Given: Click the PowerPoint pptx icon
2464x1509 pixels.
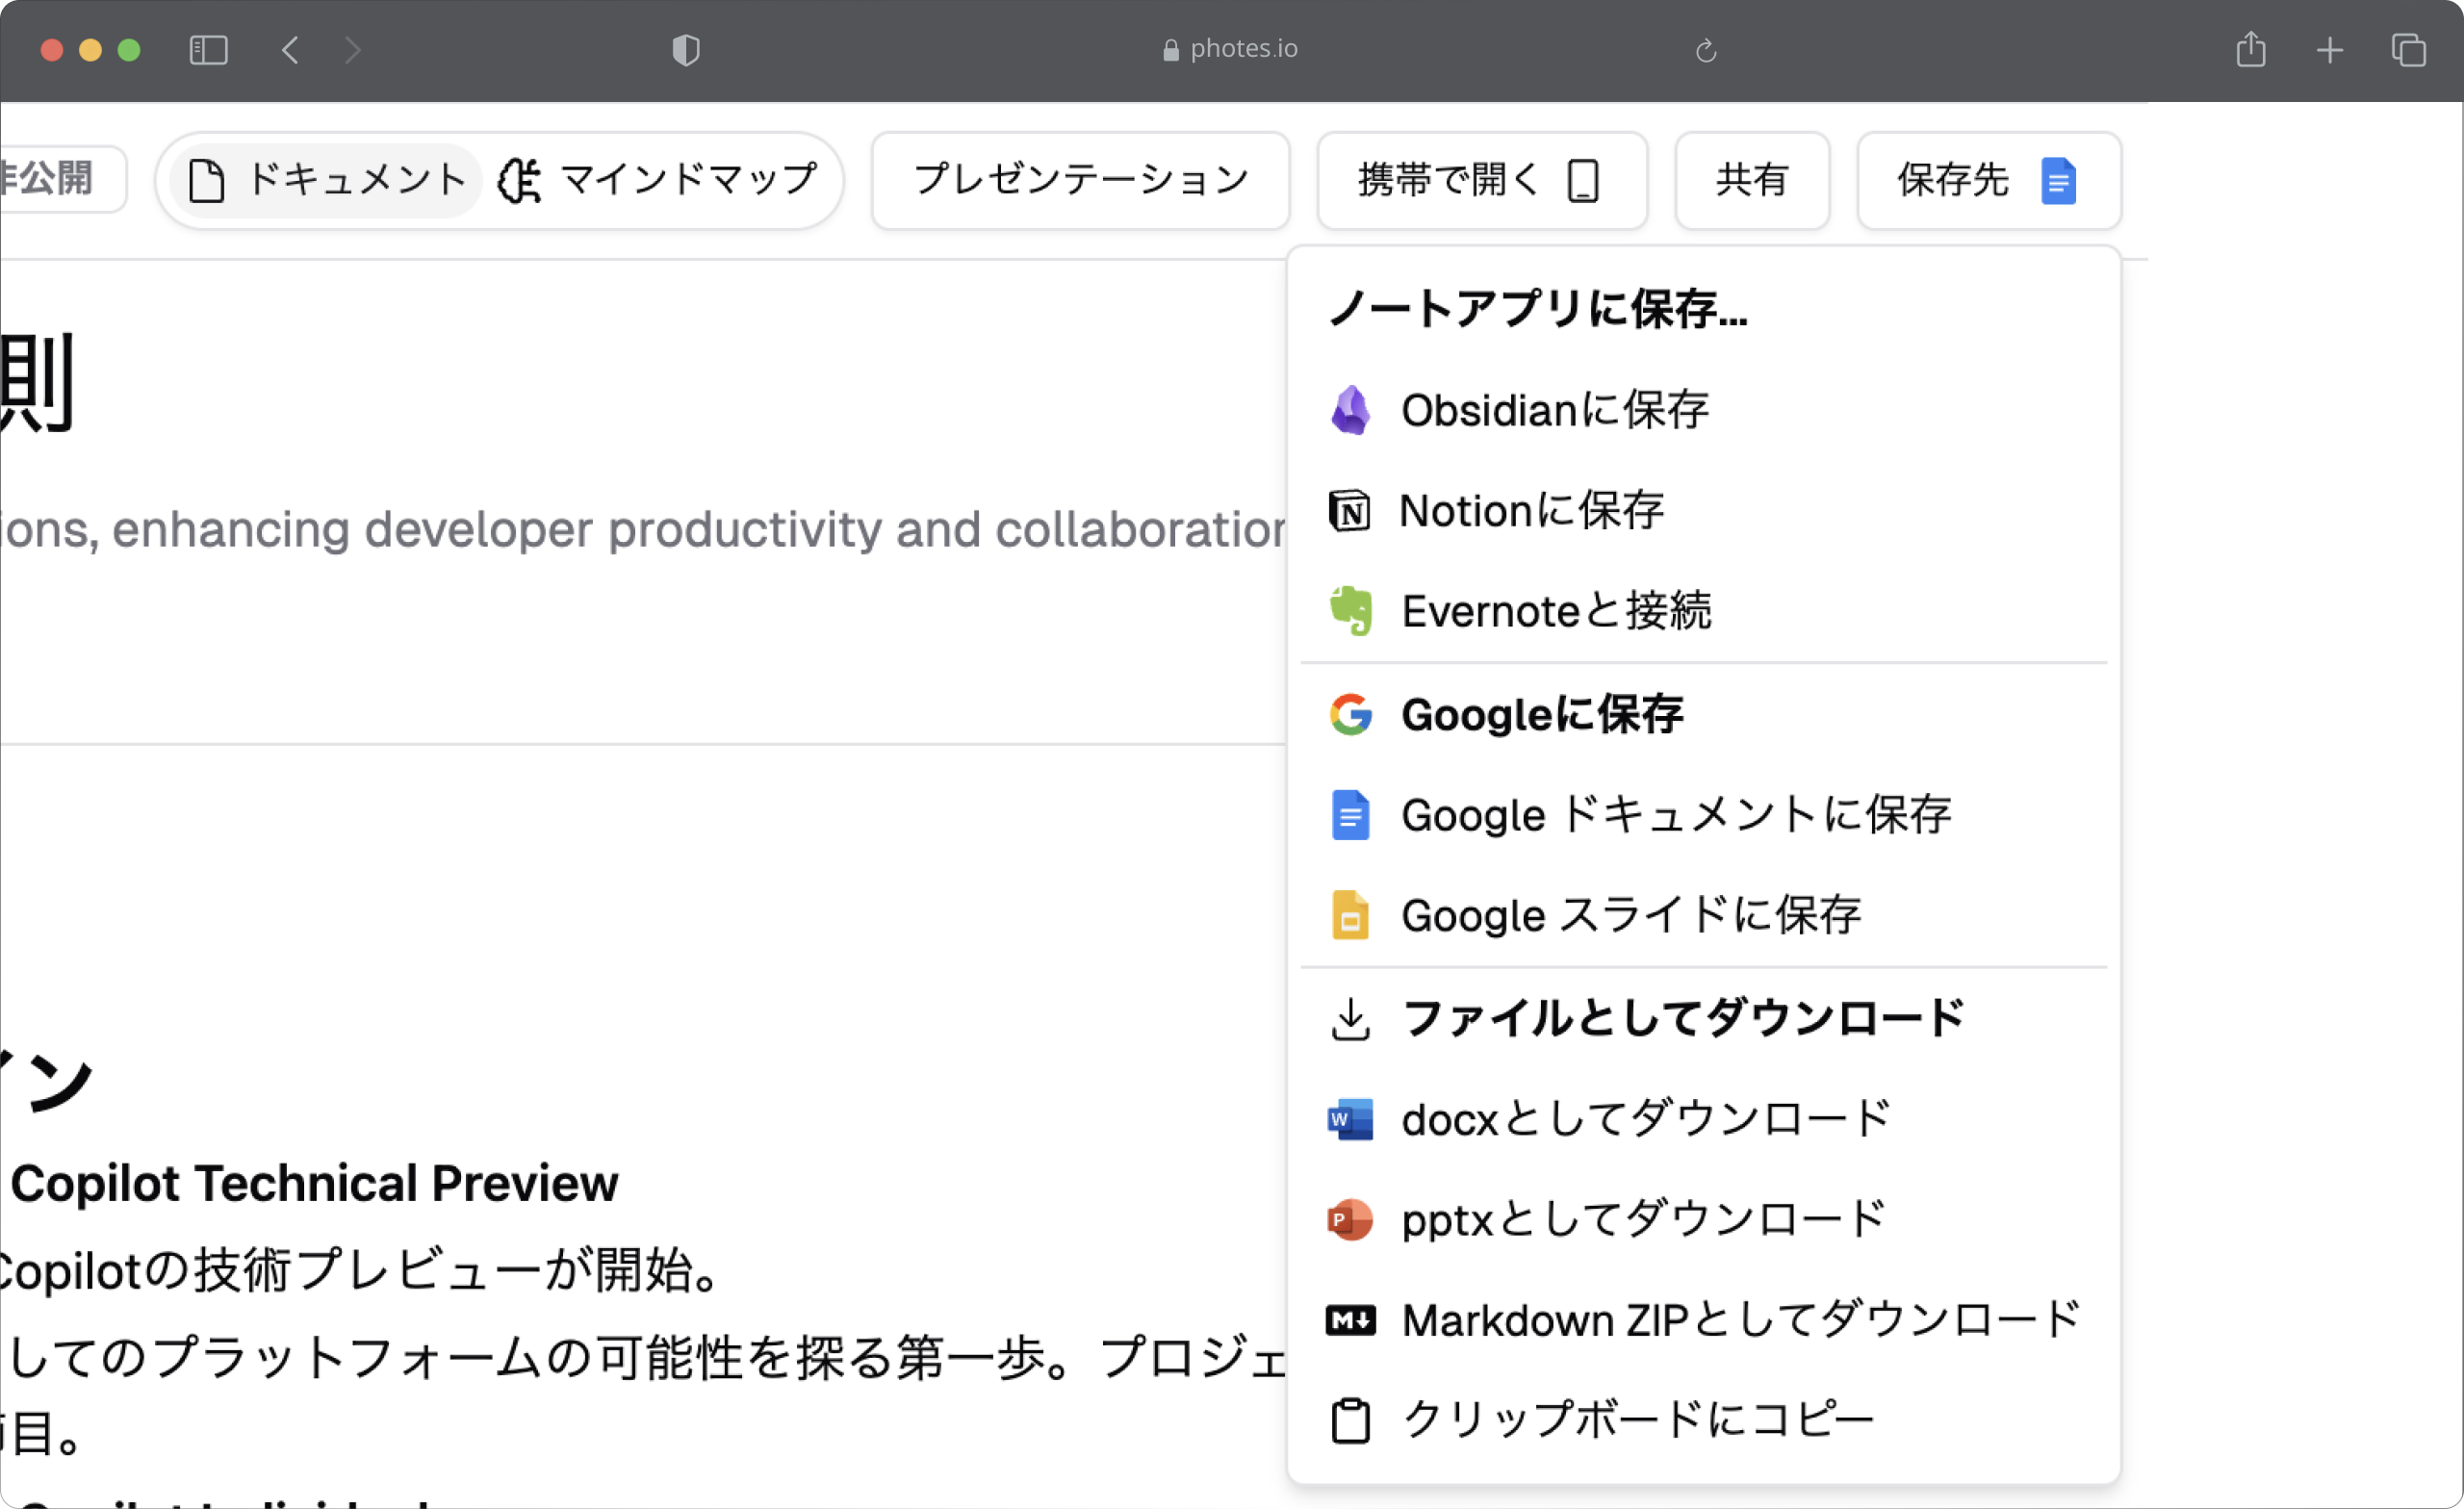Looking at the screenshot, I should [x=1350, y=1220].
